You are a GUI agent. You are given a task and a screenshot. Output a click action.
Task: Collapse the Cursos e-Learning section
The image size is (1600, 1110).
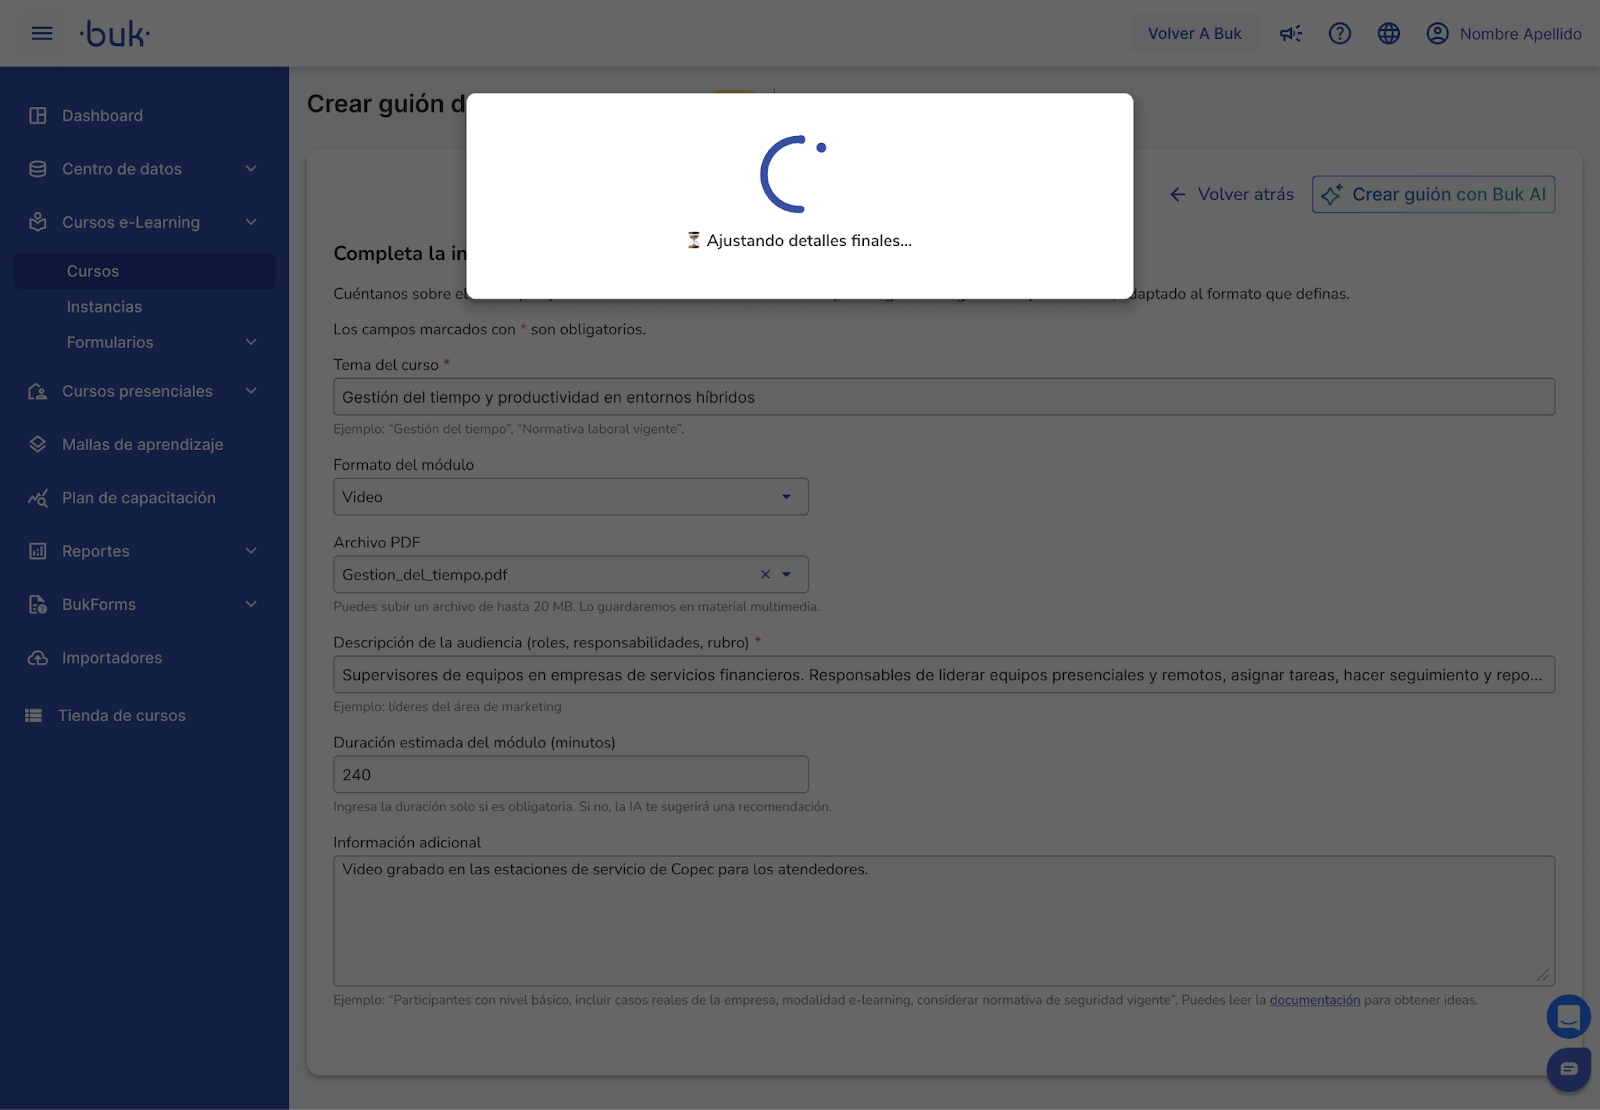point(250,222)
